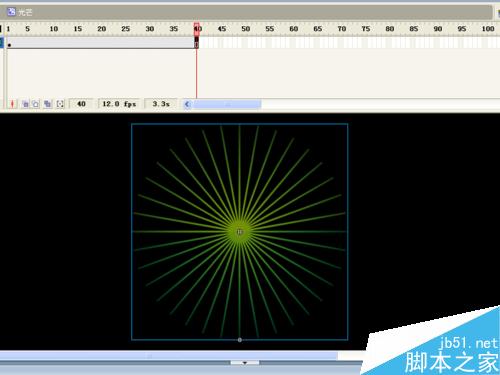
Task: Click frame 20 on the timeline ruler
Action: tap(102, 29)
